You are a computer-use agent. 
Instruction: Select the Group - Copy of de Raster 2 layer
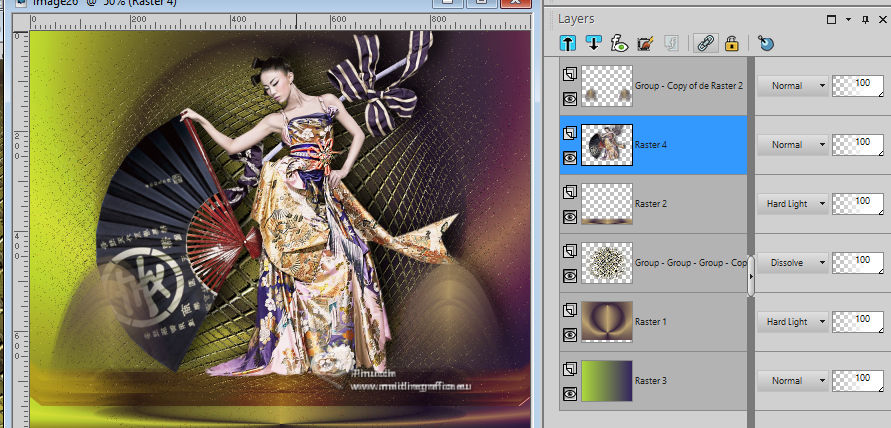coord(690,86)
